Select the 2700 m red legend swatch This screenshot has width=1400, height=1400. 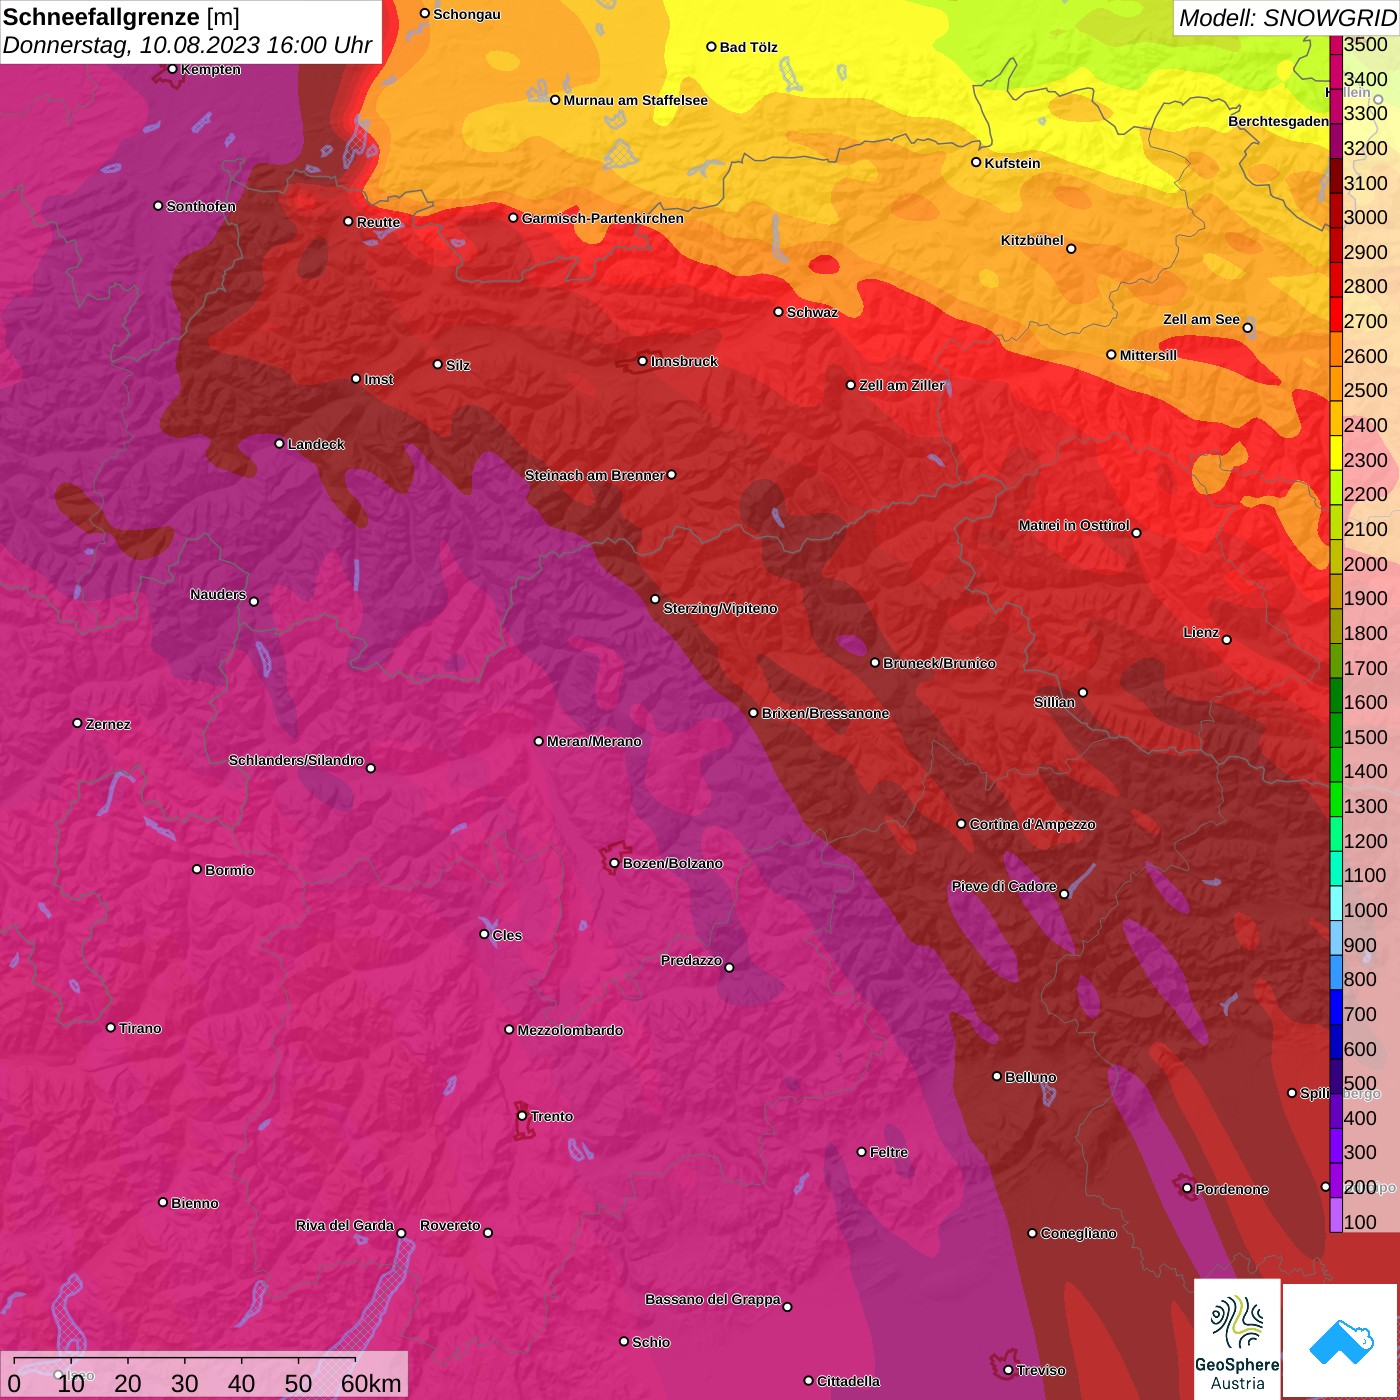click(x=1336, y=314)
